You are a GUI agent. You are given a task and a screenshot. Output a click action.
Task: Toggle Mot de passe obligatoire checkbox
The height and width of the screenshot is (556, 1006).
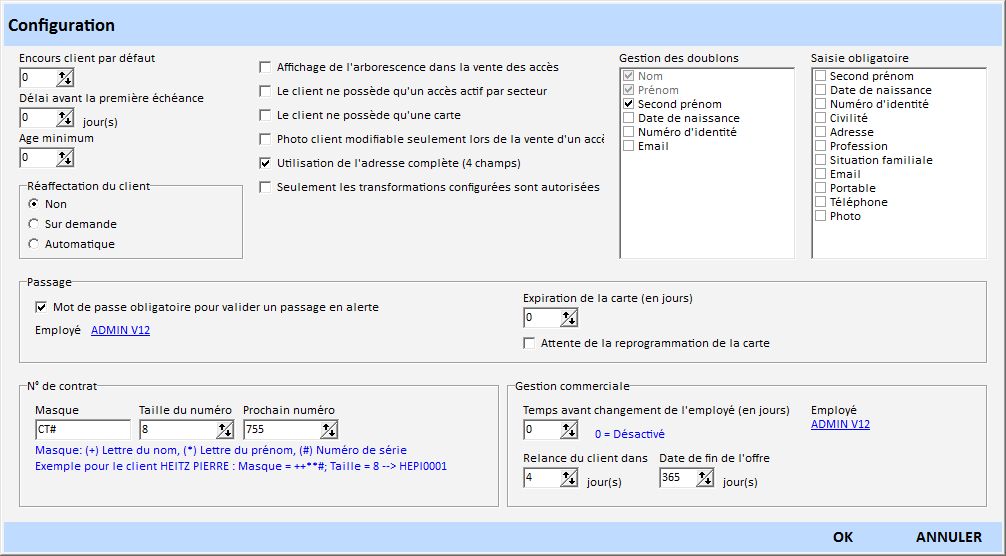42,307
